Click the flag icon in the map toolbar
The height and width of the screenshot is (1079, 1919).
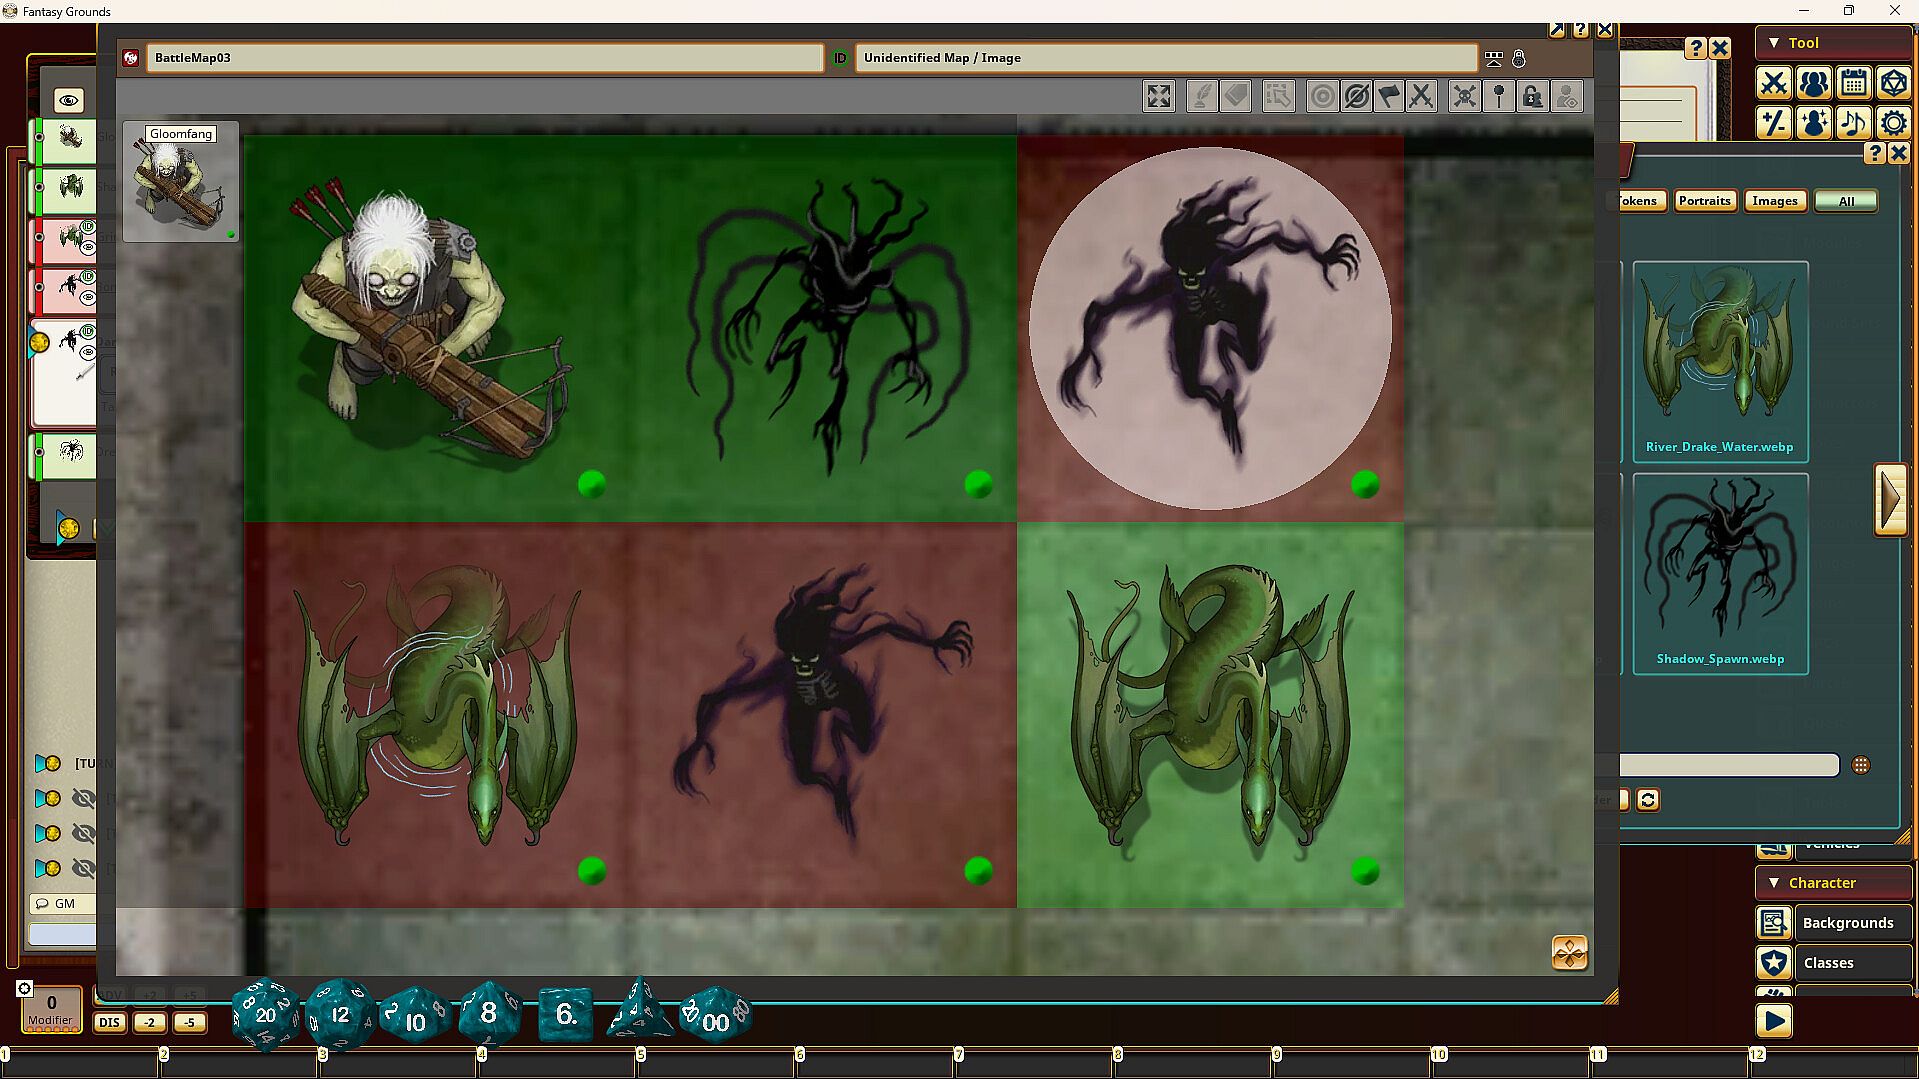click(1389, 97)
